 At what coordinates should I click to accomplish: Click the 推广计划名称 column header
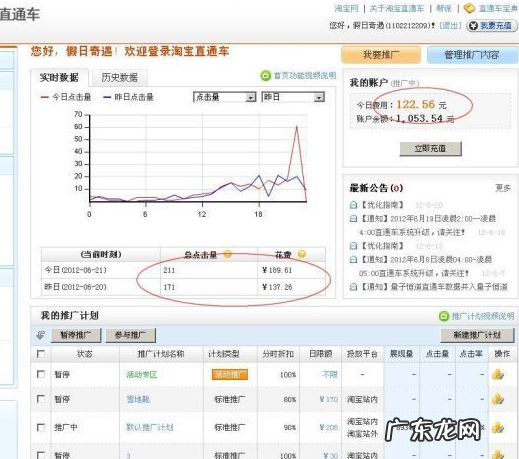coord(161,354)
